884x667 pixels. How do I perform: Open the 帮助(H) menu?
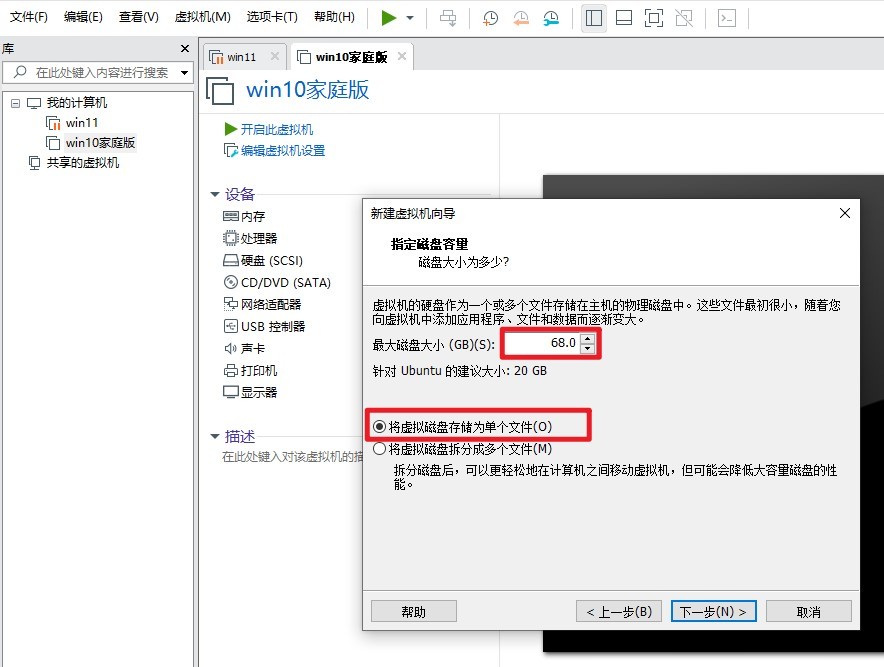tap(334, 17)
